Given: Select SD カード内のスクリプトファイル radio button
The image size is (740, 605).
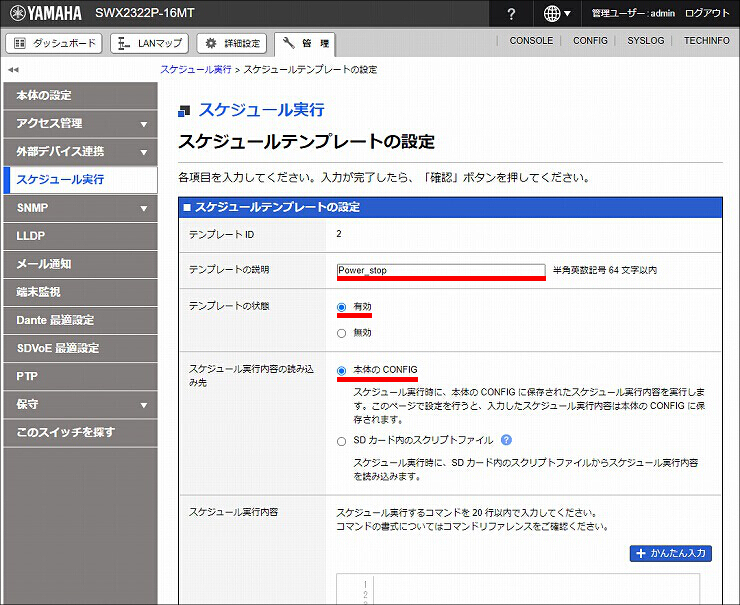Looking at the screenshot, I should (x=342, y=441).
